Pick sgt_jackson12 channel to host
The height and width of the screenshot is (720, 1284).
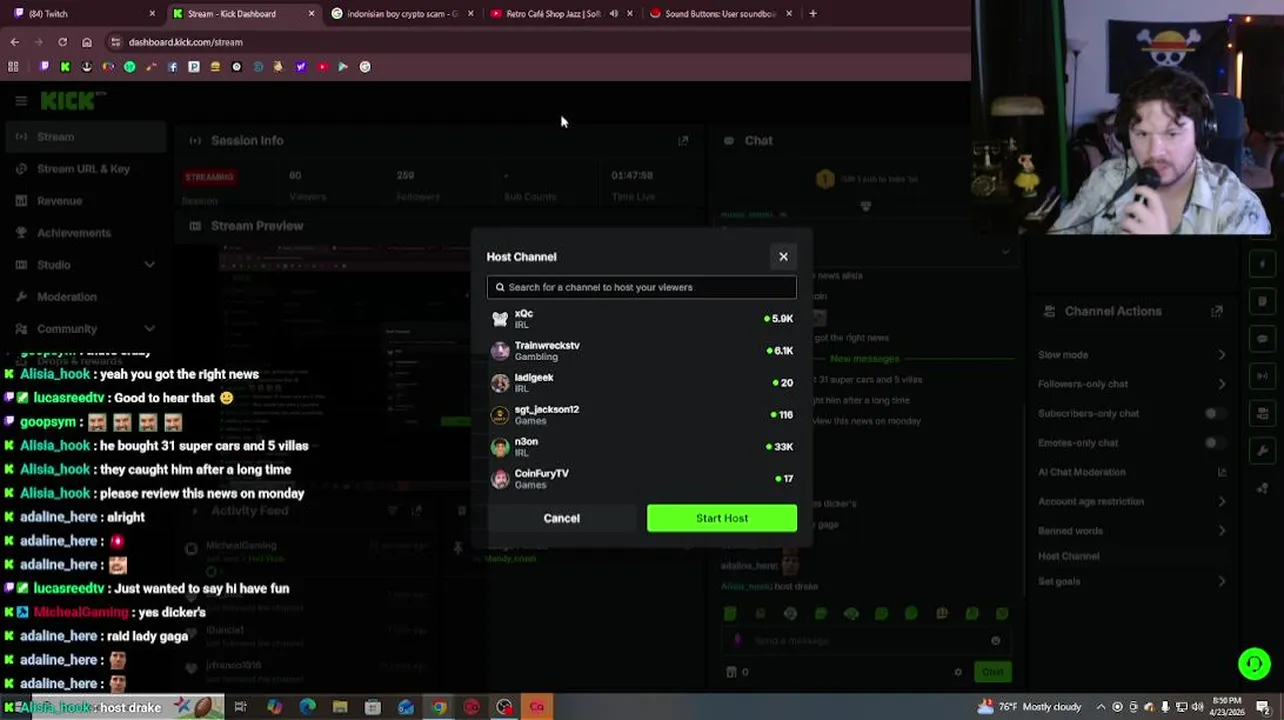(x=641, y=415)
